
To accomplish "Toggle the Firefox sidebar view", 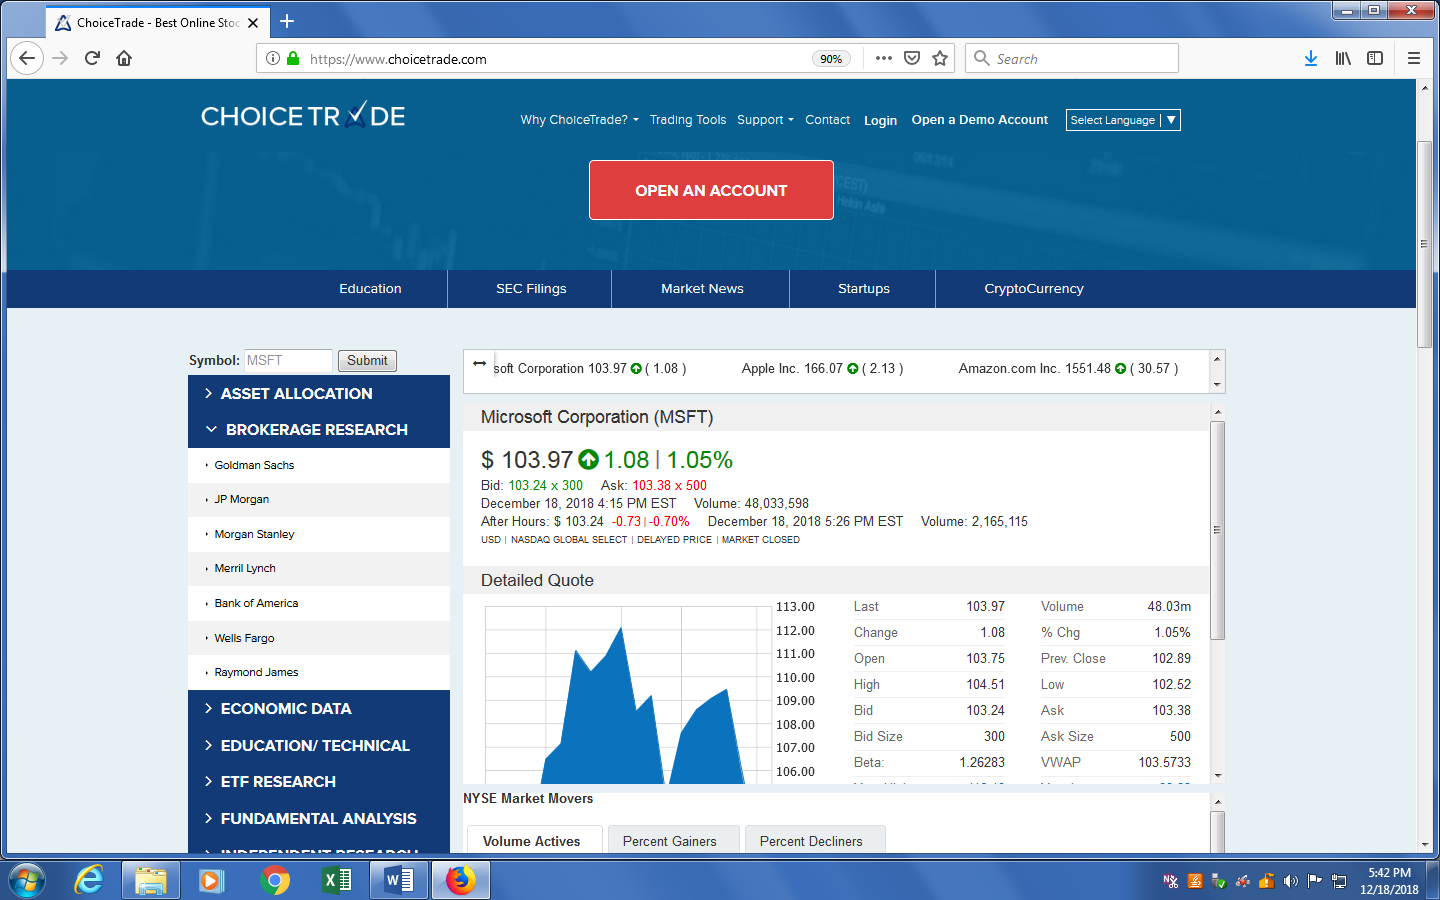I will click(1375, 58).
